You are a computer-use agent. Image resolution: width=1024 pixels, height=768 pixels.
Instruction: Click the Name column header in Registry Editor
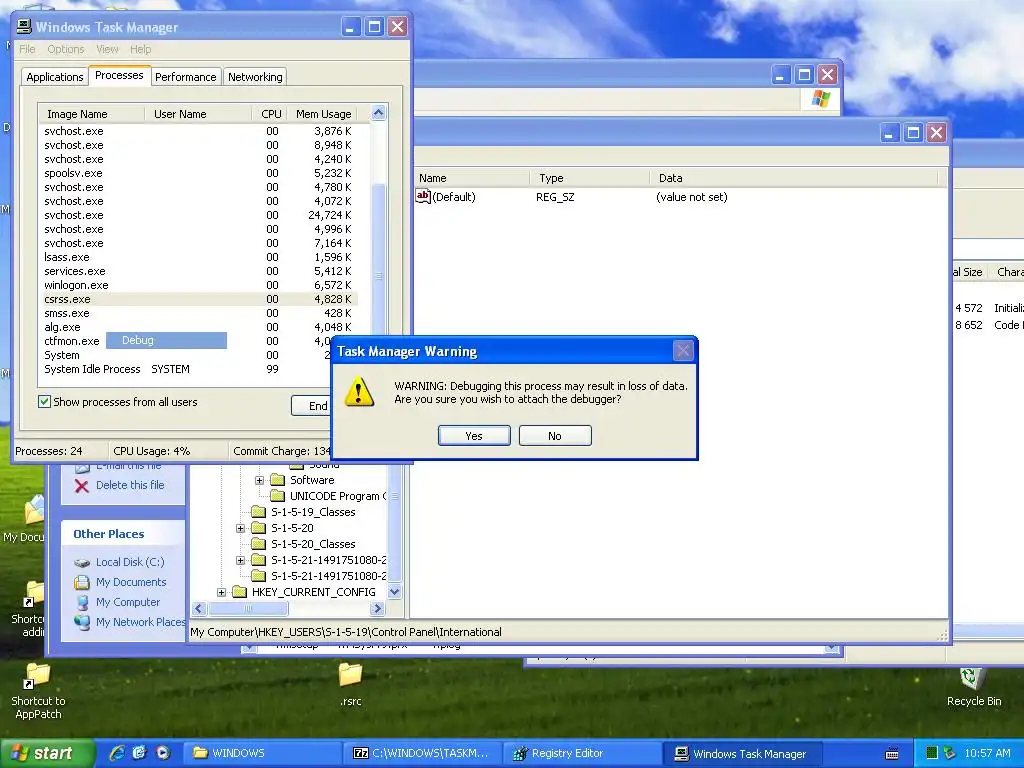(x=472, y=178)
